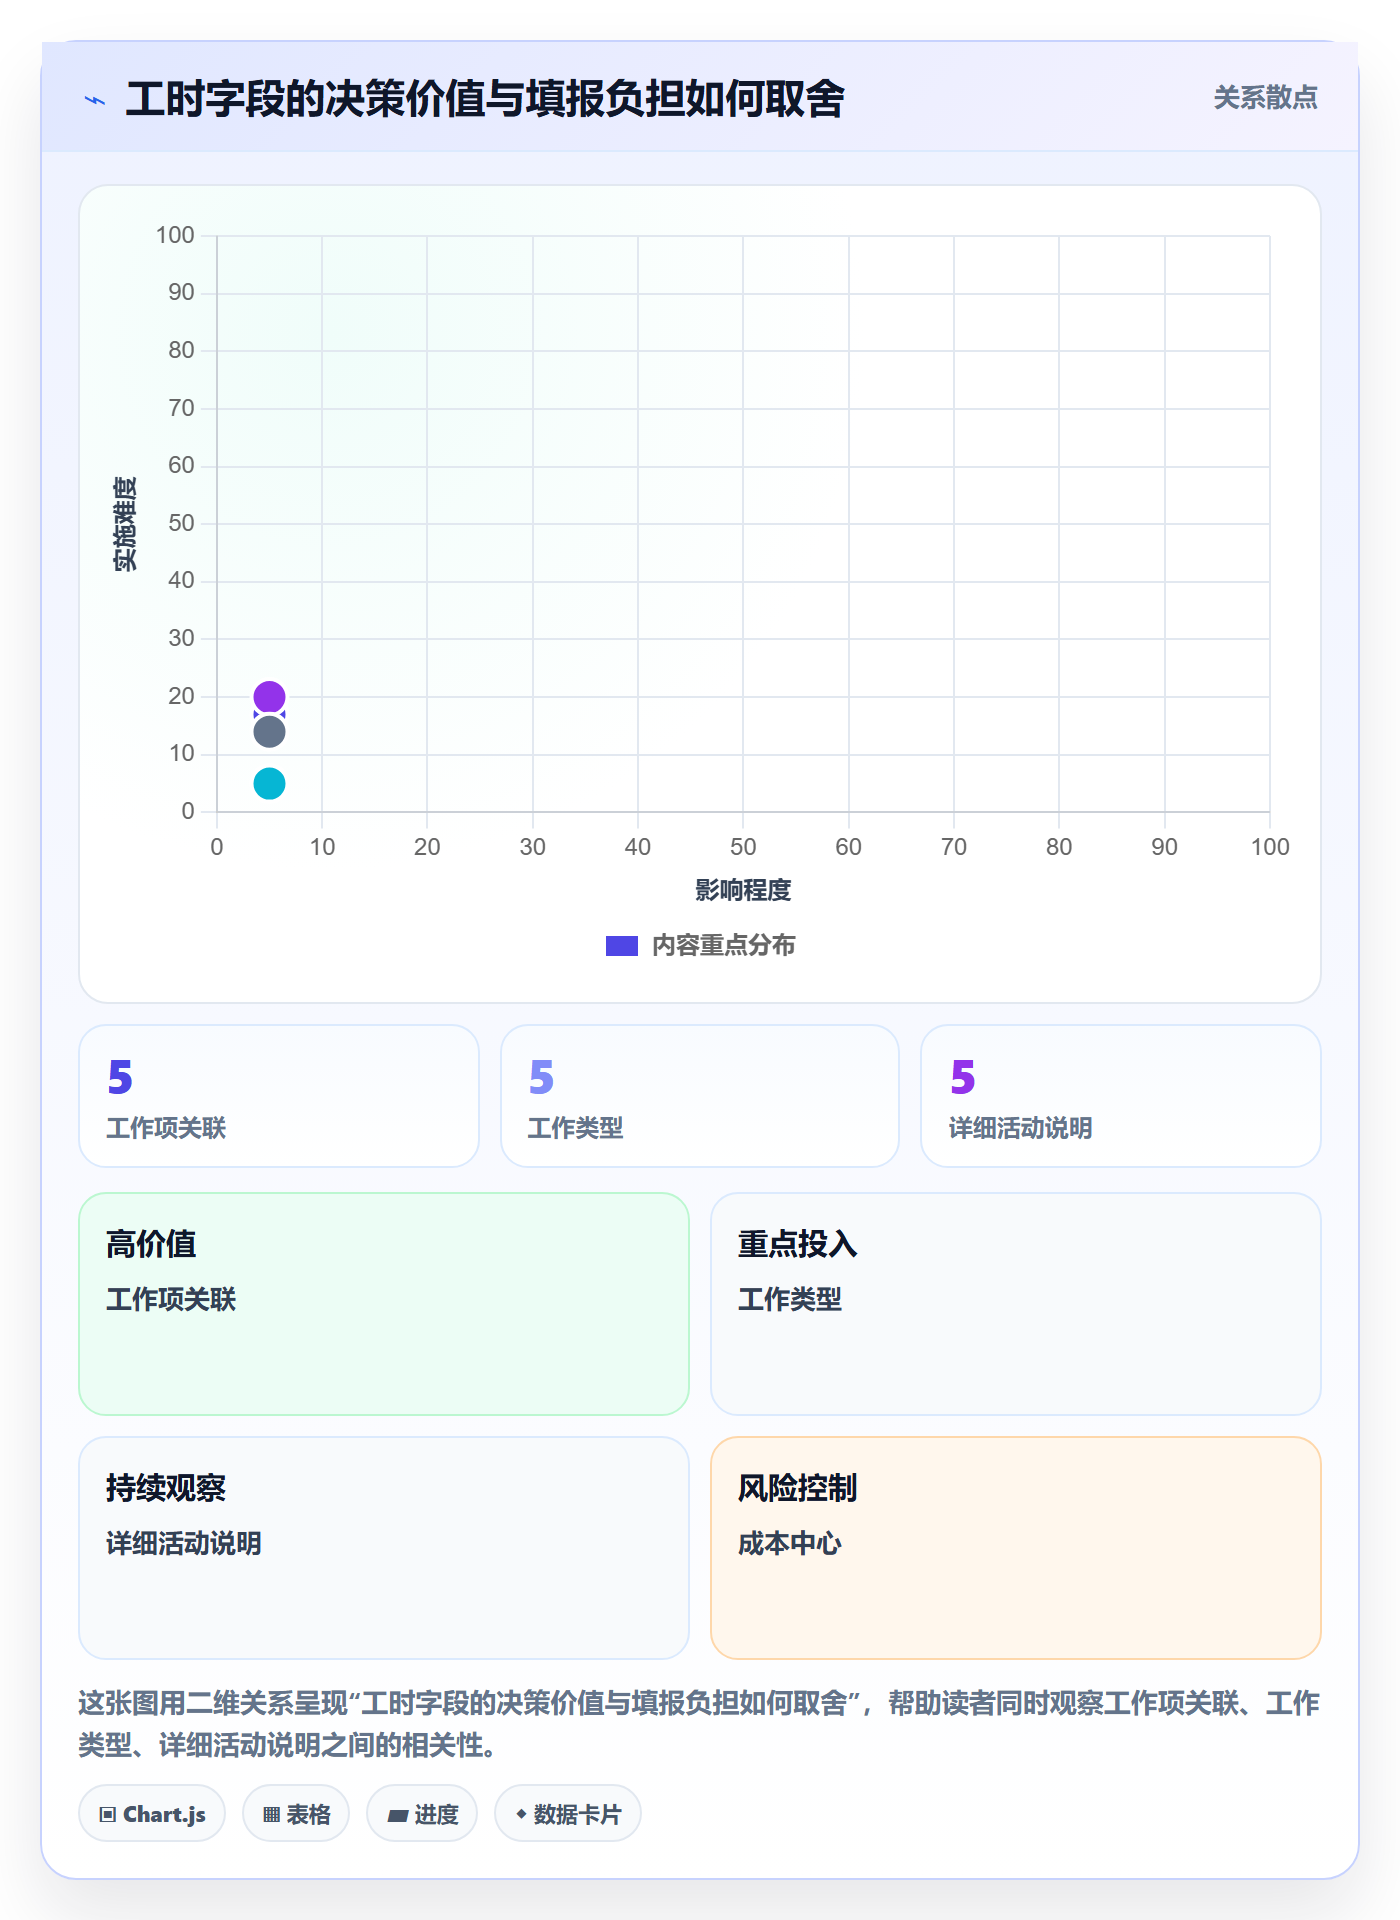Viewport: 1400px width, 1920px height.
Task: Click the 100 tick label on the x-axis
Action: pyautogui.click(x=1270, y=847)
